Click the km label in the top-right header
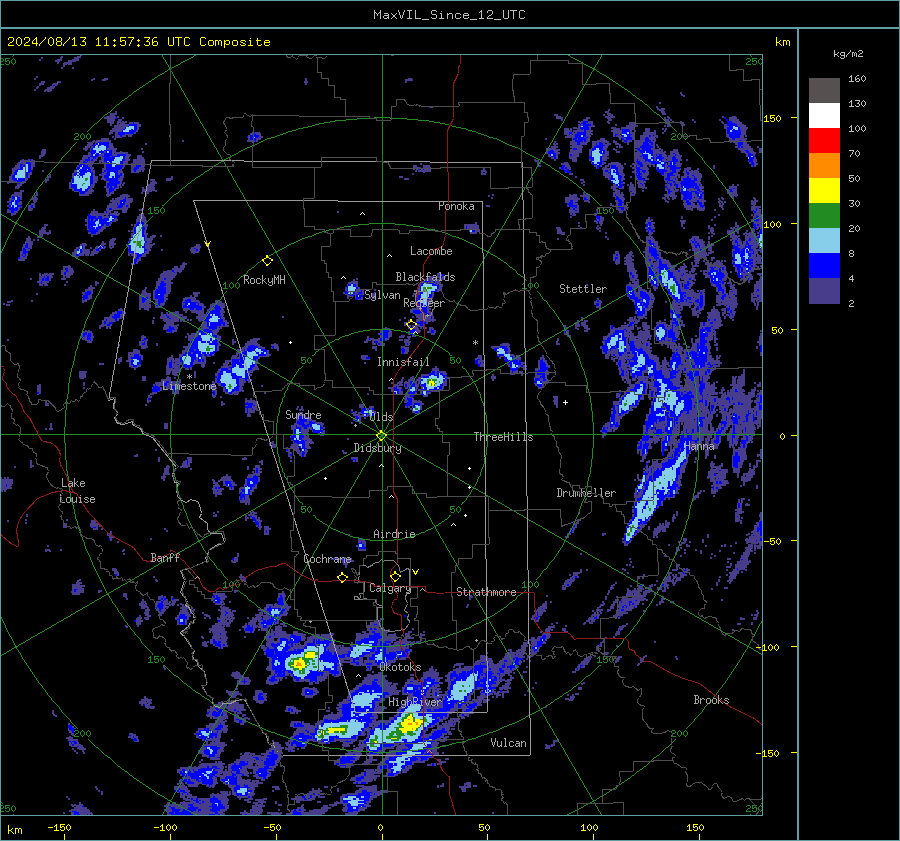 click(x=782, y=42)
